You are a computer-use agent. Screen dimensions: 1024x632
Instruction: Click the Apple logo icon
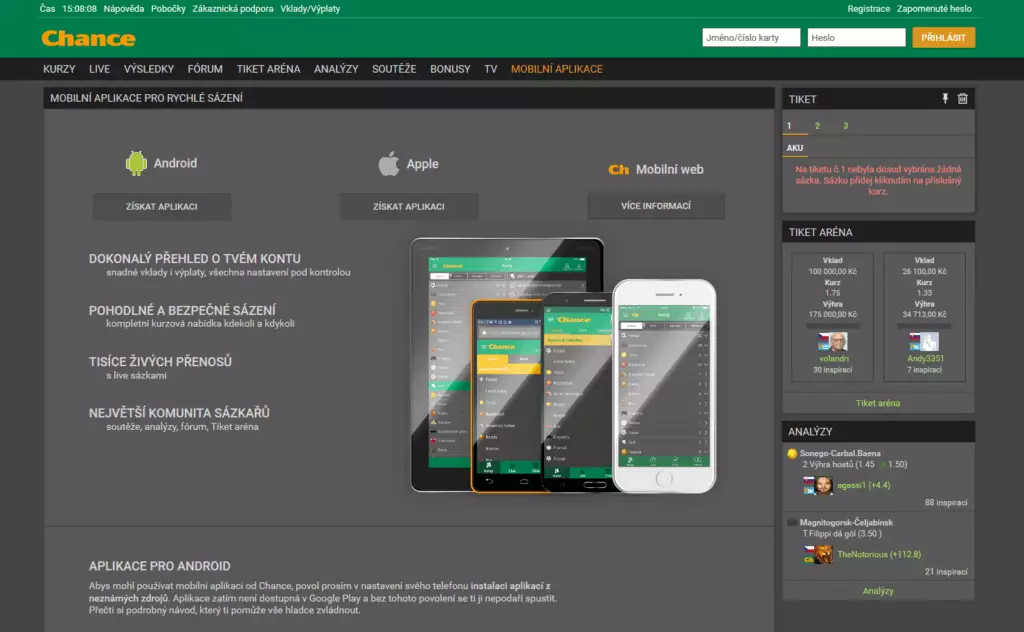[389, 163]
